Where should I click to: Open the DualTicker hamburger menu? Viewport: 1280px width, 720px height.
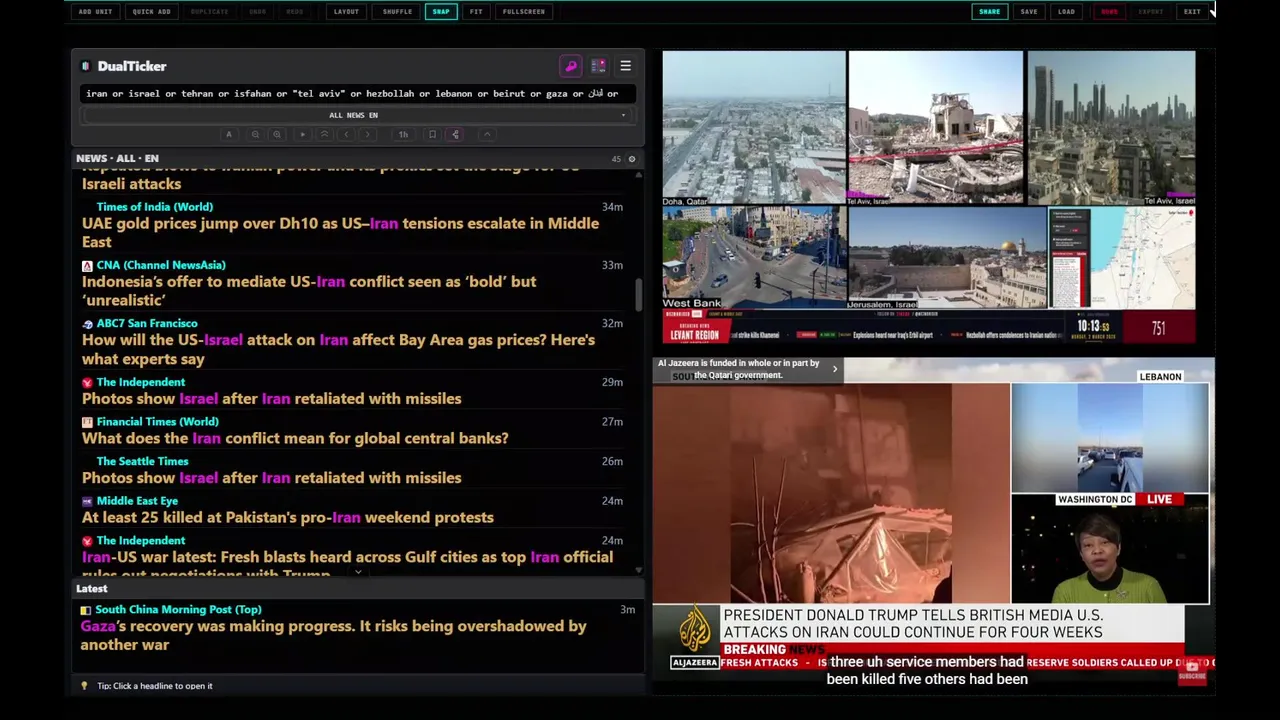(625, 66)
